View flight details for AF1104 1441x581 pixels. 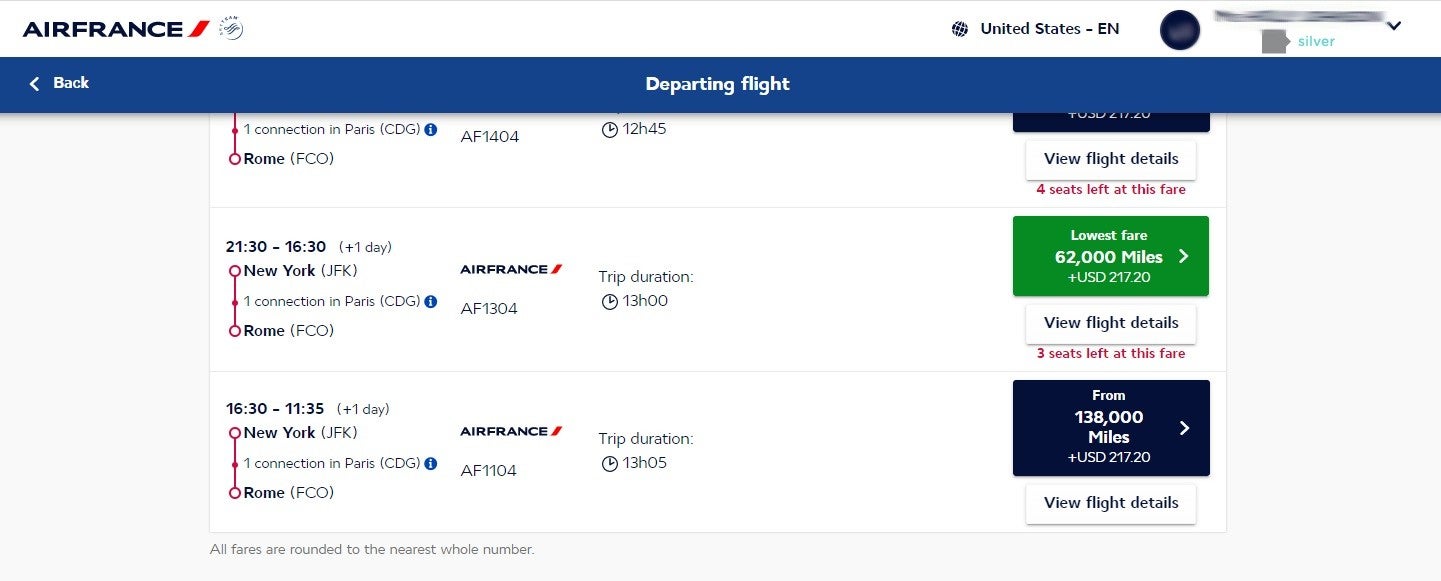(1110, 503)
